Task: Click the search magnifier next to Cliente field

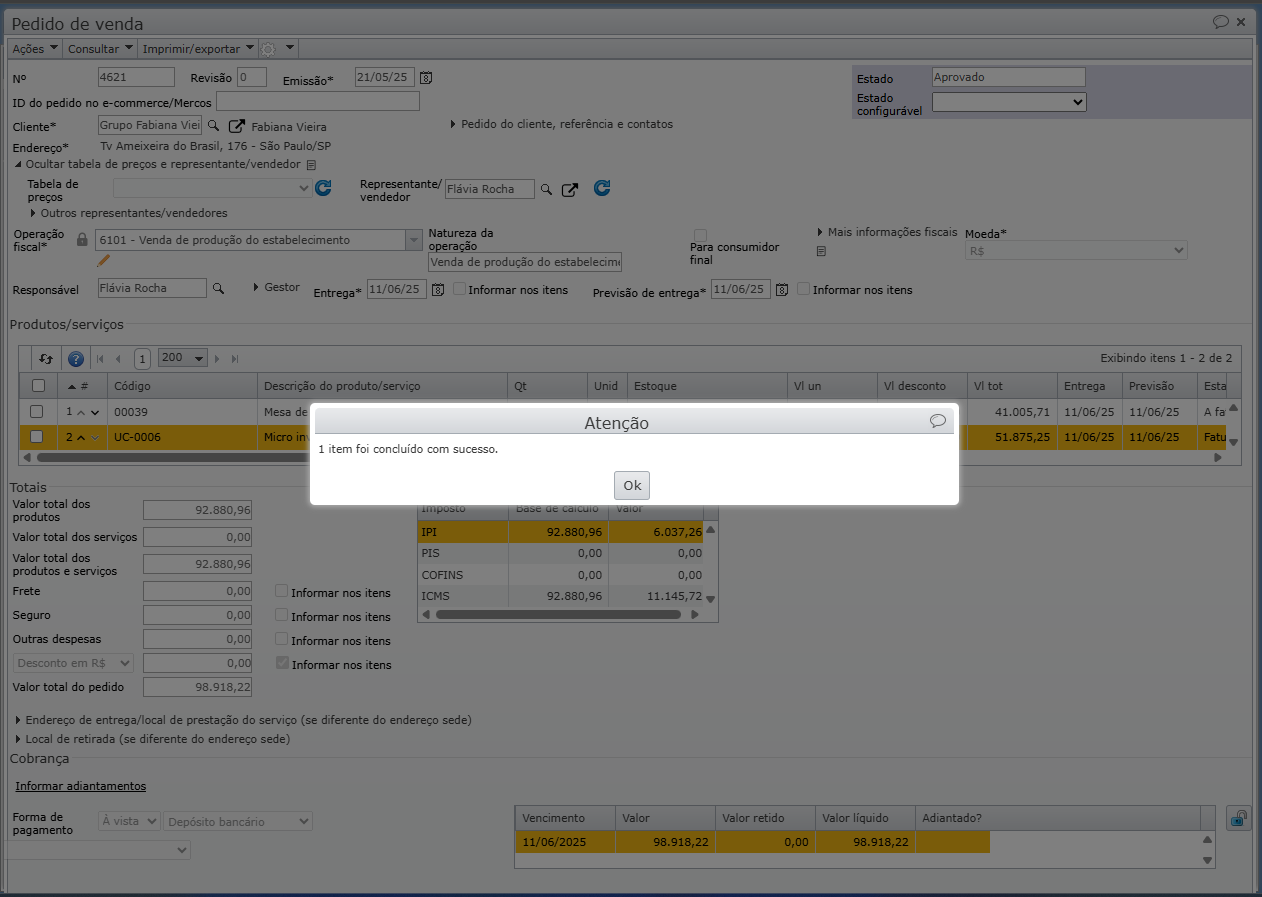Action: pyautogui.click(x=212, y=126)
